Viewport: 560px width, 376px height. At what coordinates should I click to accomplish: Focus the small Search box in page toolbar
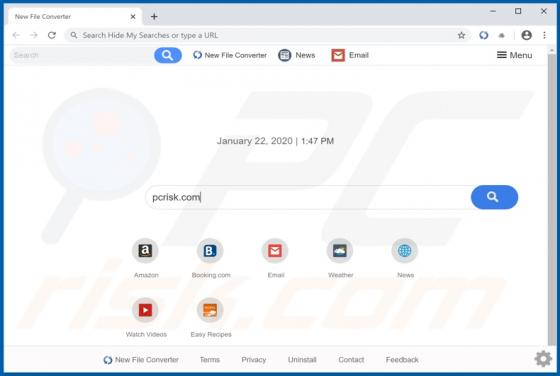pos(82,55)
